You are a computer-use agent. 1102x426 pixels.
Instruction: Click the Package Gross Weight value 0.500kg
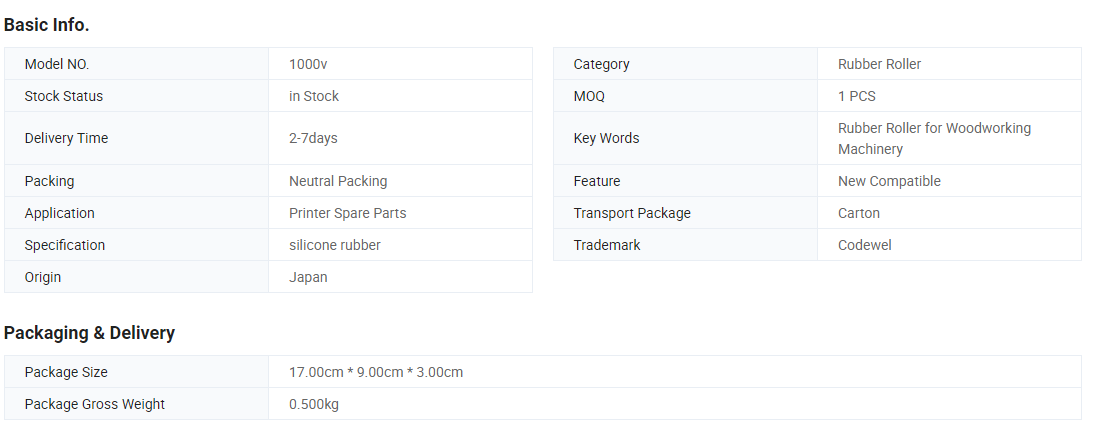pos(313,404)
